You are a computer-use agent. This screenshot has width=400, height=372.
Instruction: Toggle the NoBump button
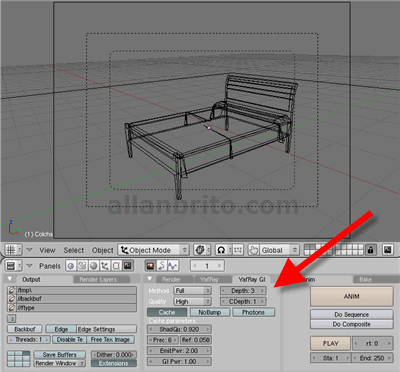(x=210, y=312)
